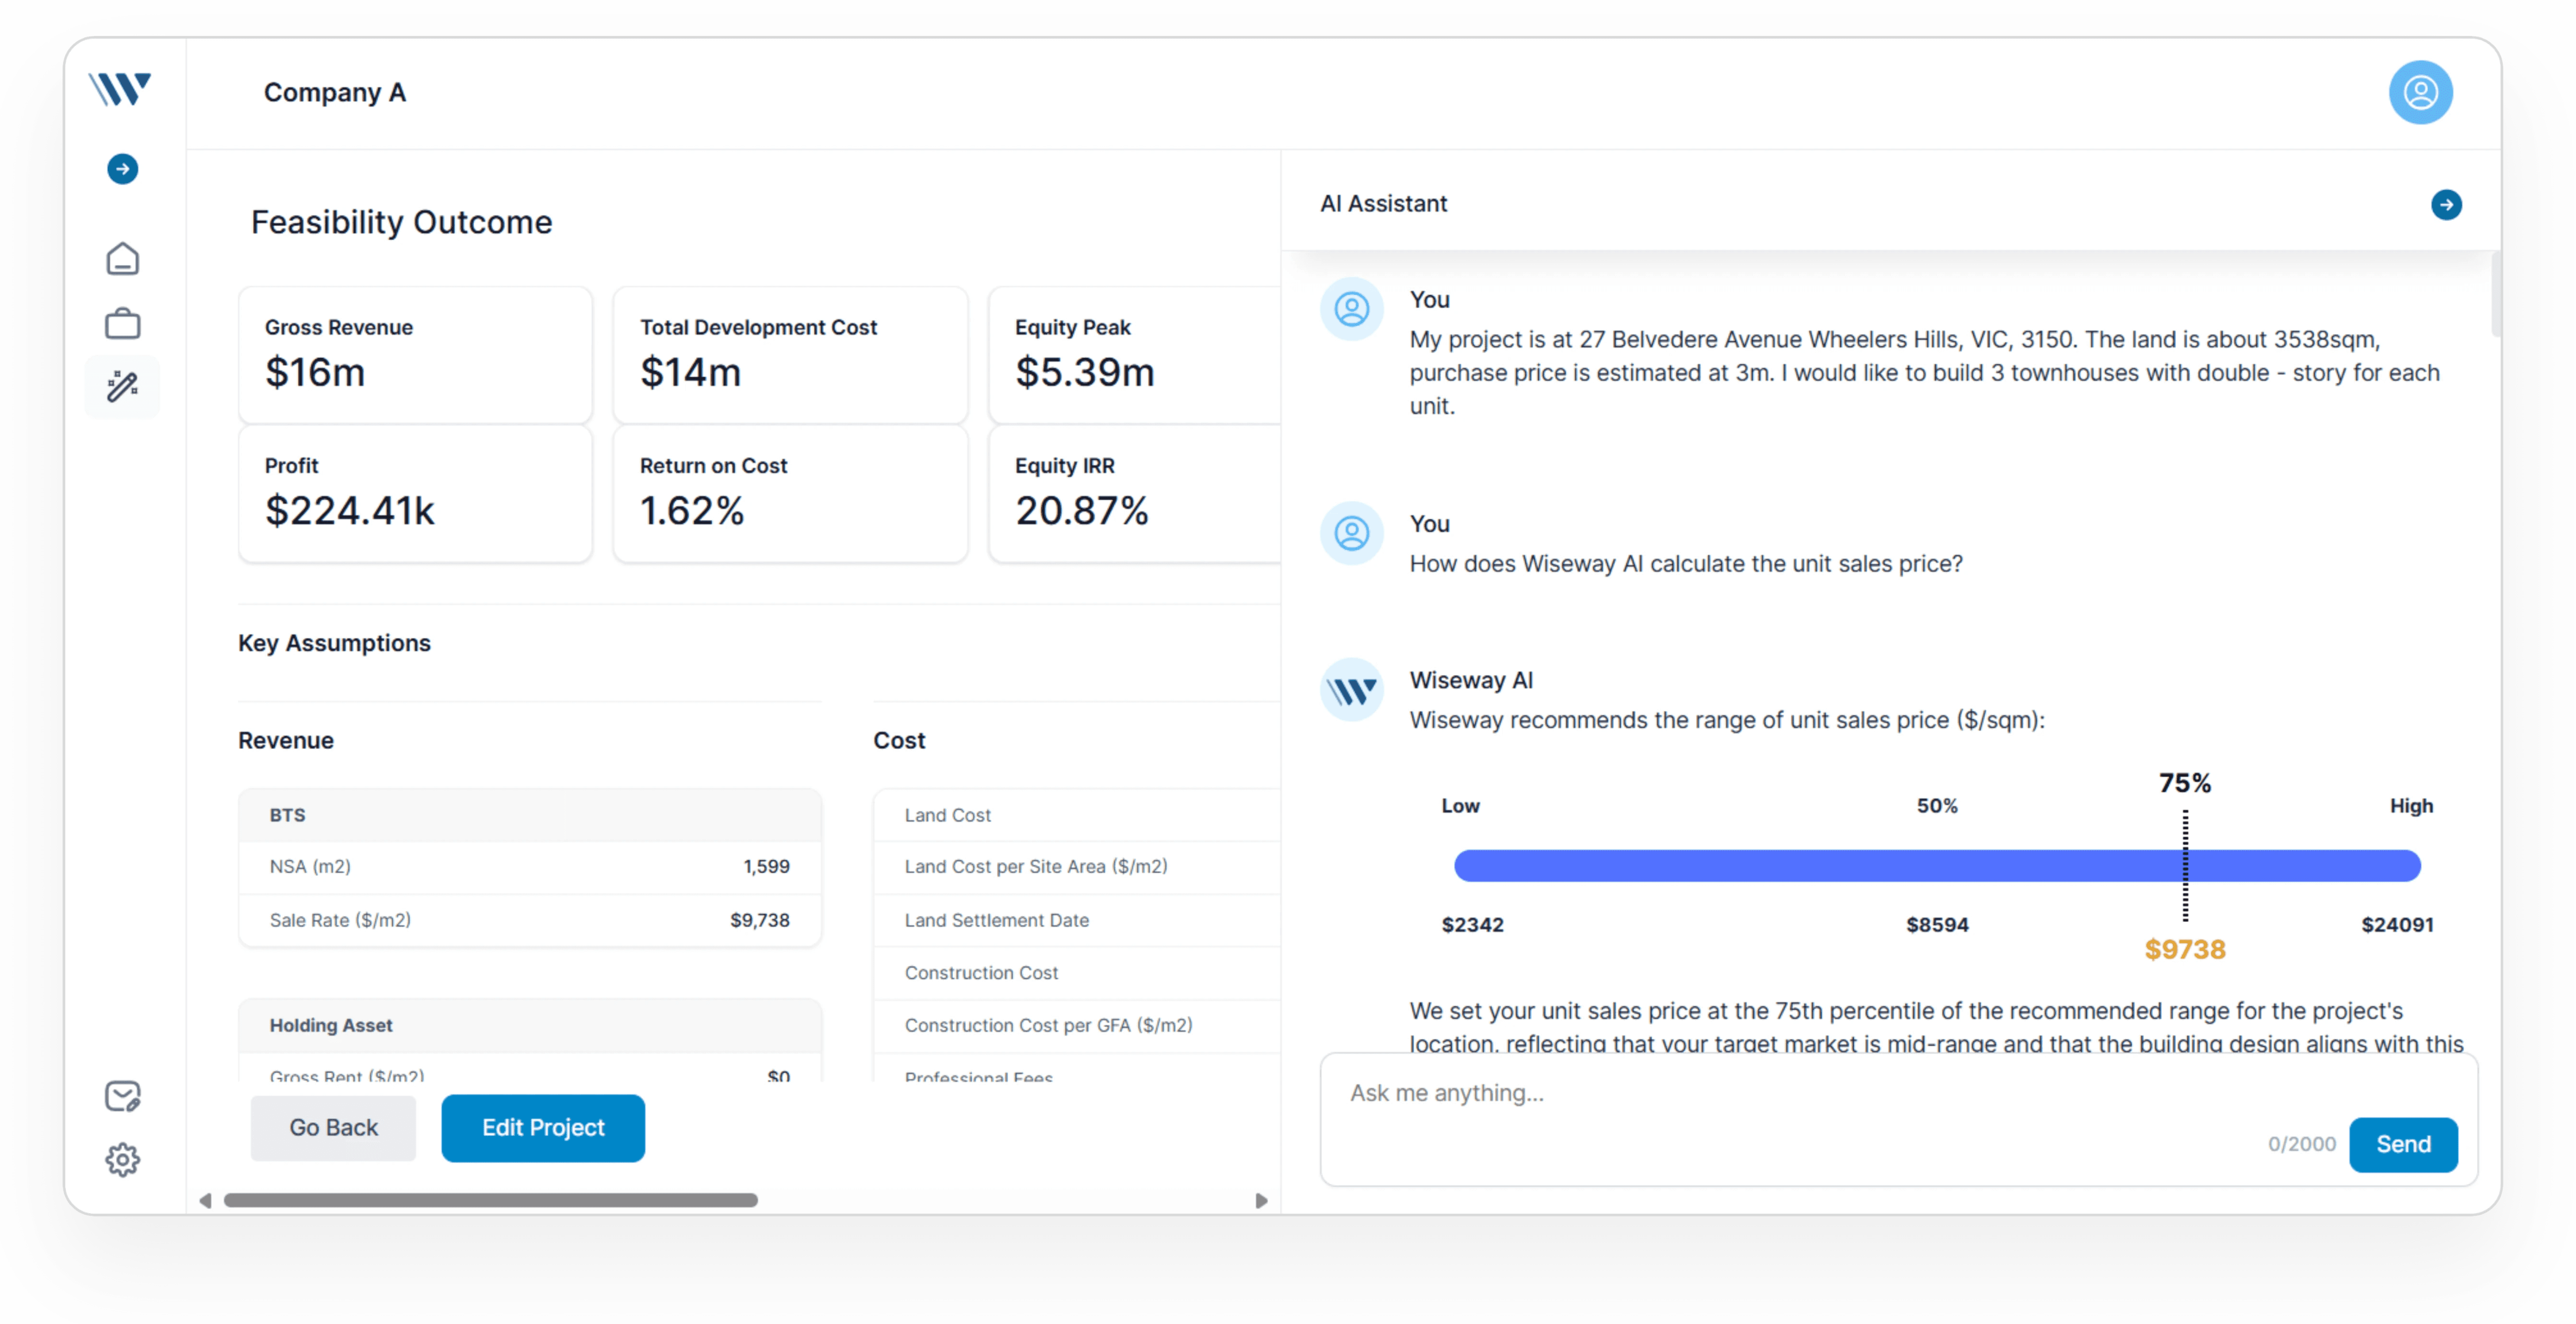Click the 'Feasibility Outcome' heading
2576x1324 pixels.
(401, 221)
